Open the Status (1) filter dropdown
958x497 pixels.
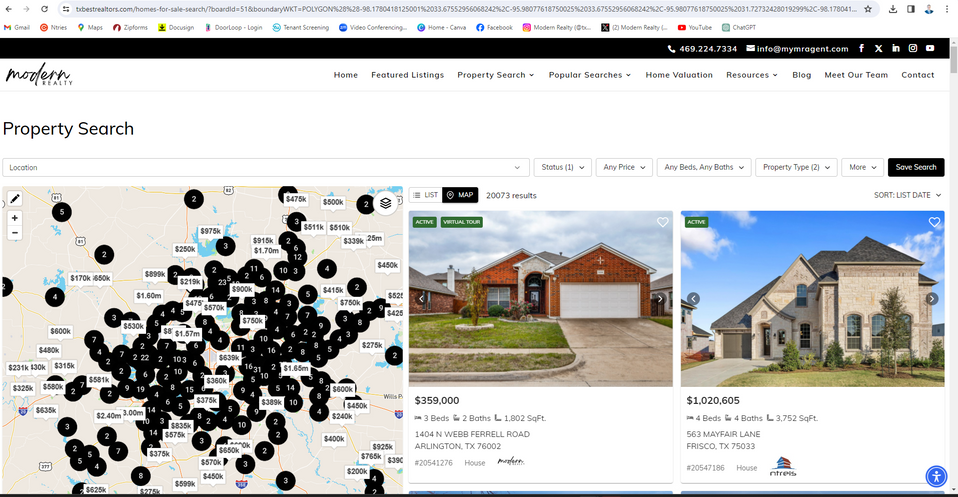point(562,168)
